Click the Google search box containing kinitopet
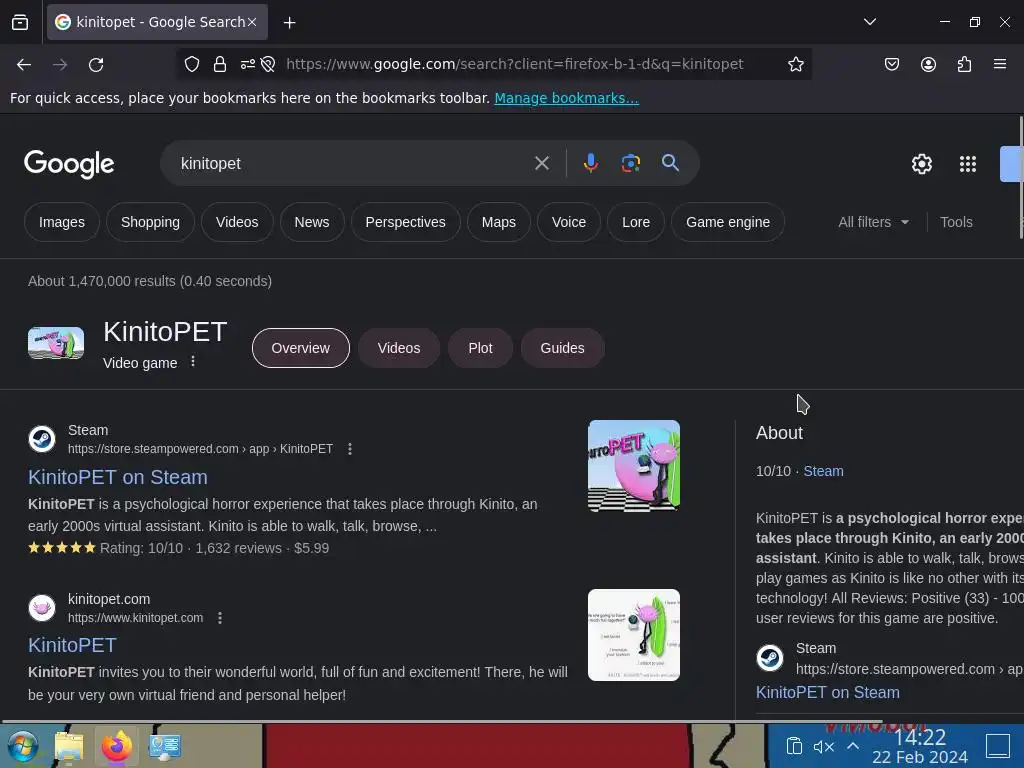 click(x=353, y=163)
